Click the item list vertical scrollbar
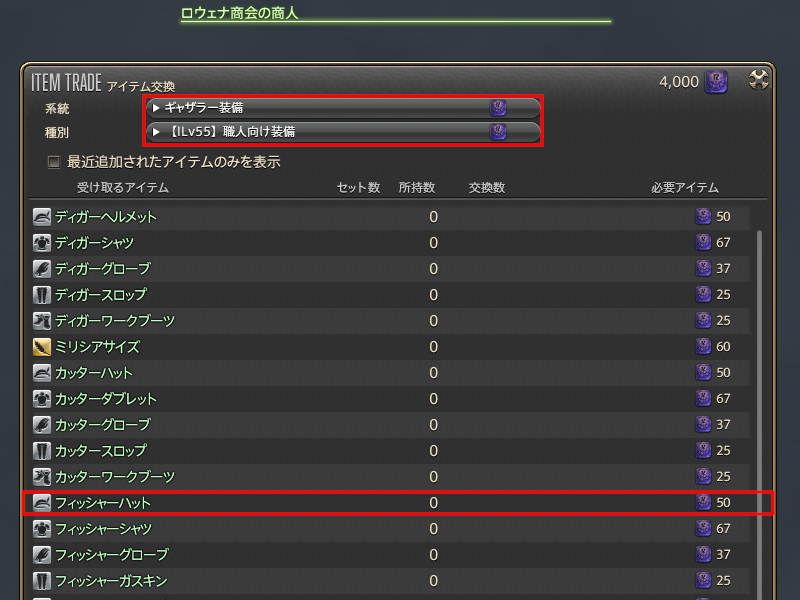Image resolution: width=800 pixels, height=600 pixels. (759, 413)
